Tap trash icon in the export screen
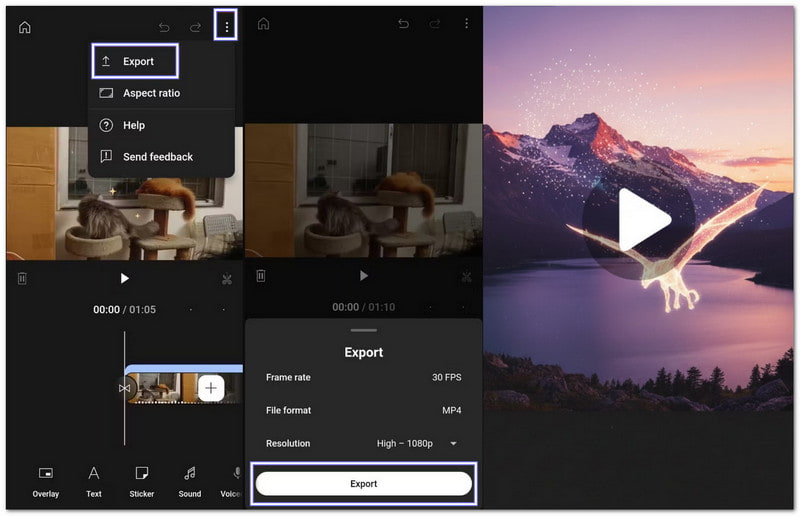 pyautogui.click(x=261, y=276)
